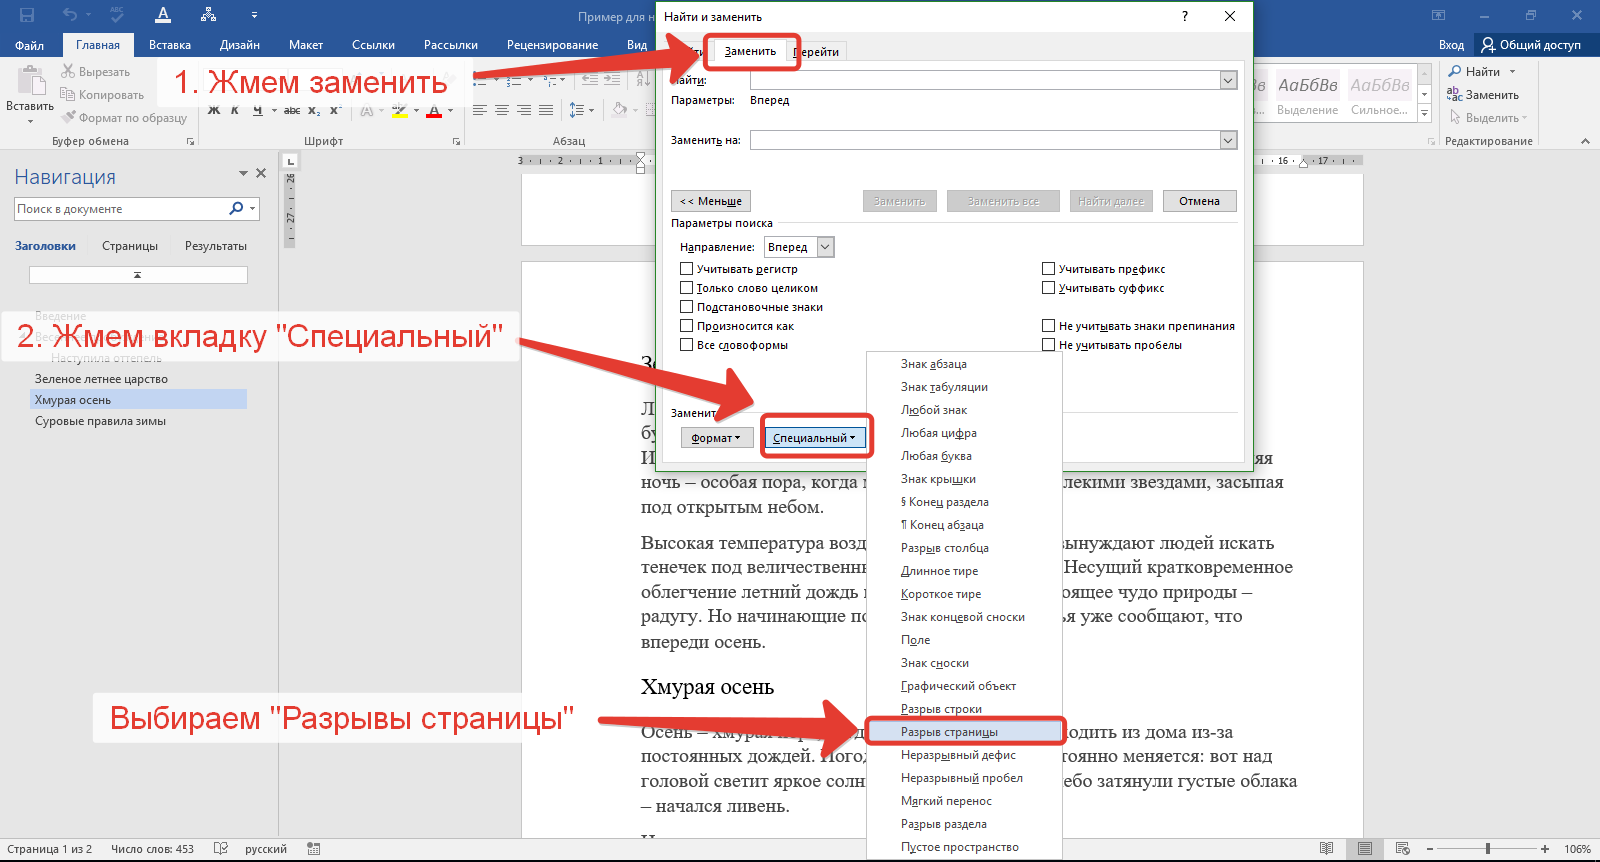The width and height of the screenshot is (1600, 862).
Task: Enable Произносится как checkbox
Action: click(686, 325)
